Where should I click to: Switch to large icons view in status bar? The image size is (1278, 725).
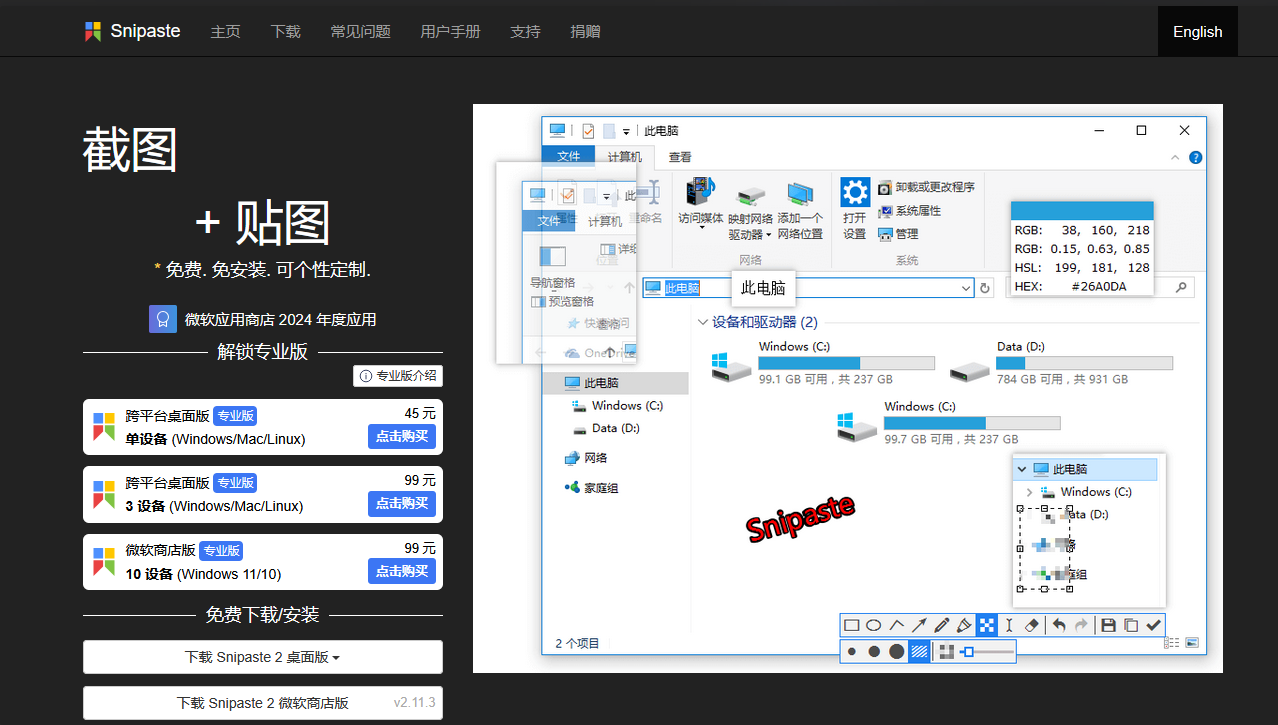(1191, 643)
